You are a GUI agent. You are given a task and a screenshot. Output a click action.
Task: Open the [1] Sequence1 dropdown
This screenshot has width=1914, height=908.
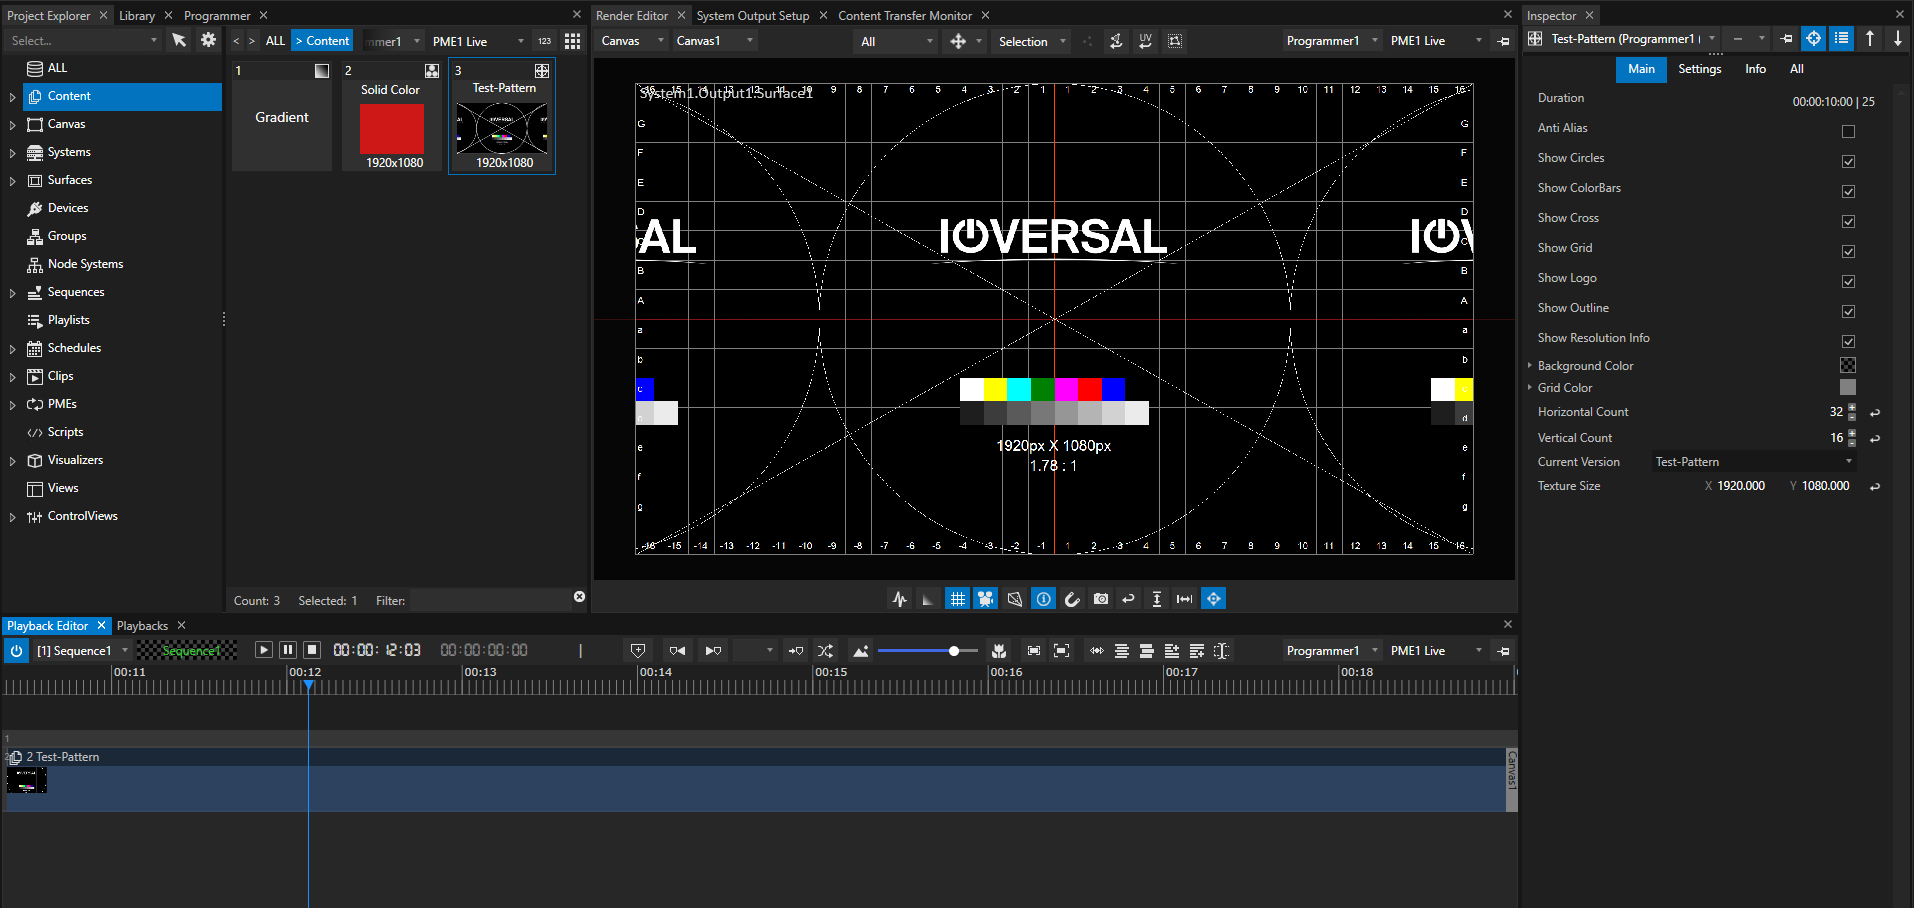pos(82,651)
